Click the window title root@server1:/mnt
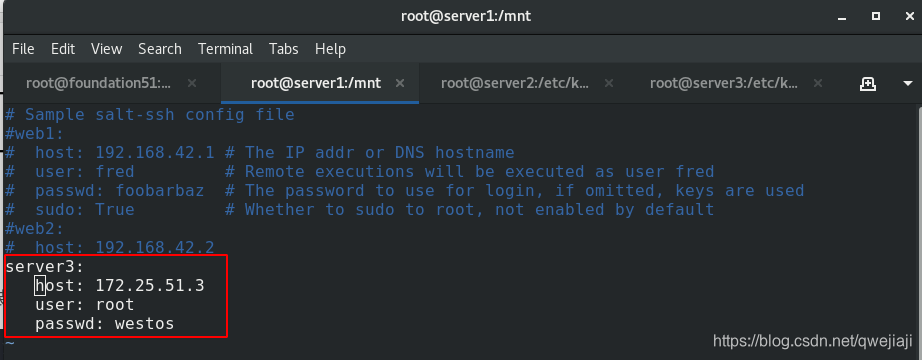 click(466, 16)
